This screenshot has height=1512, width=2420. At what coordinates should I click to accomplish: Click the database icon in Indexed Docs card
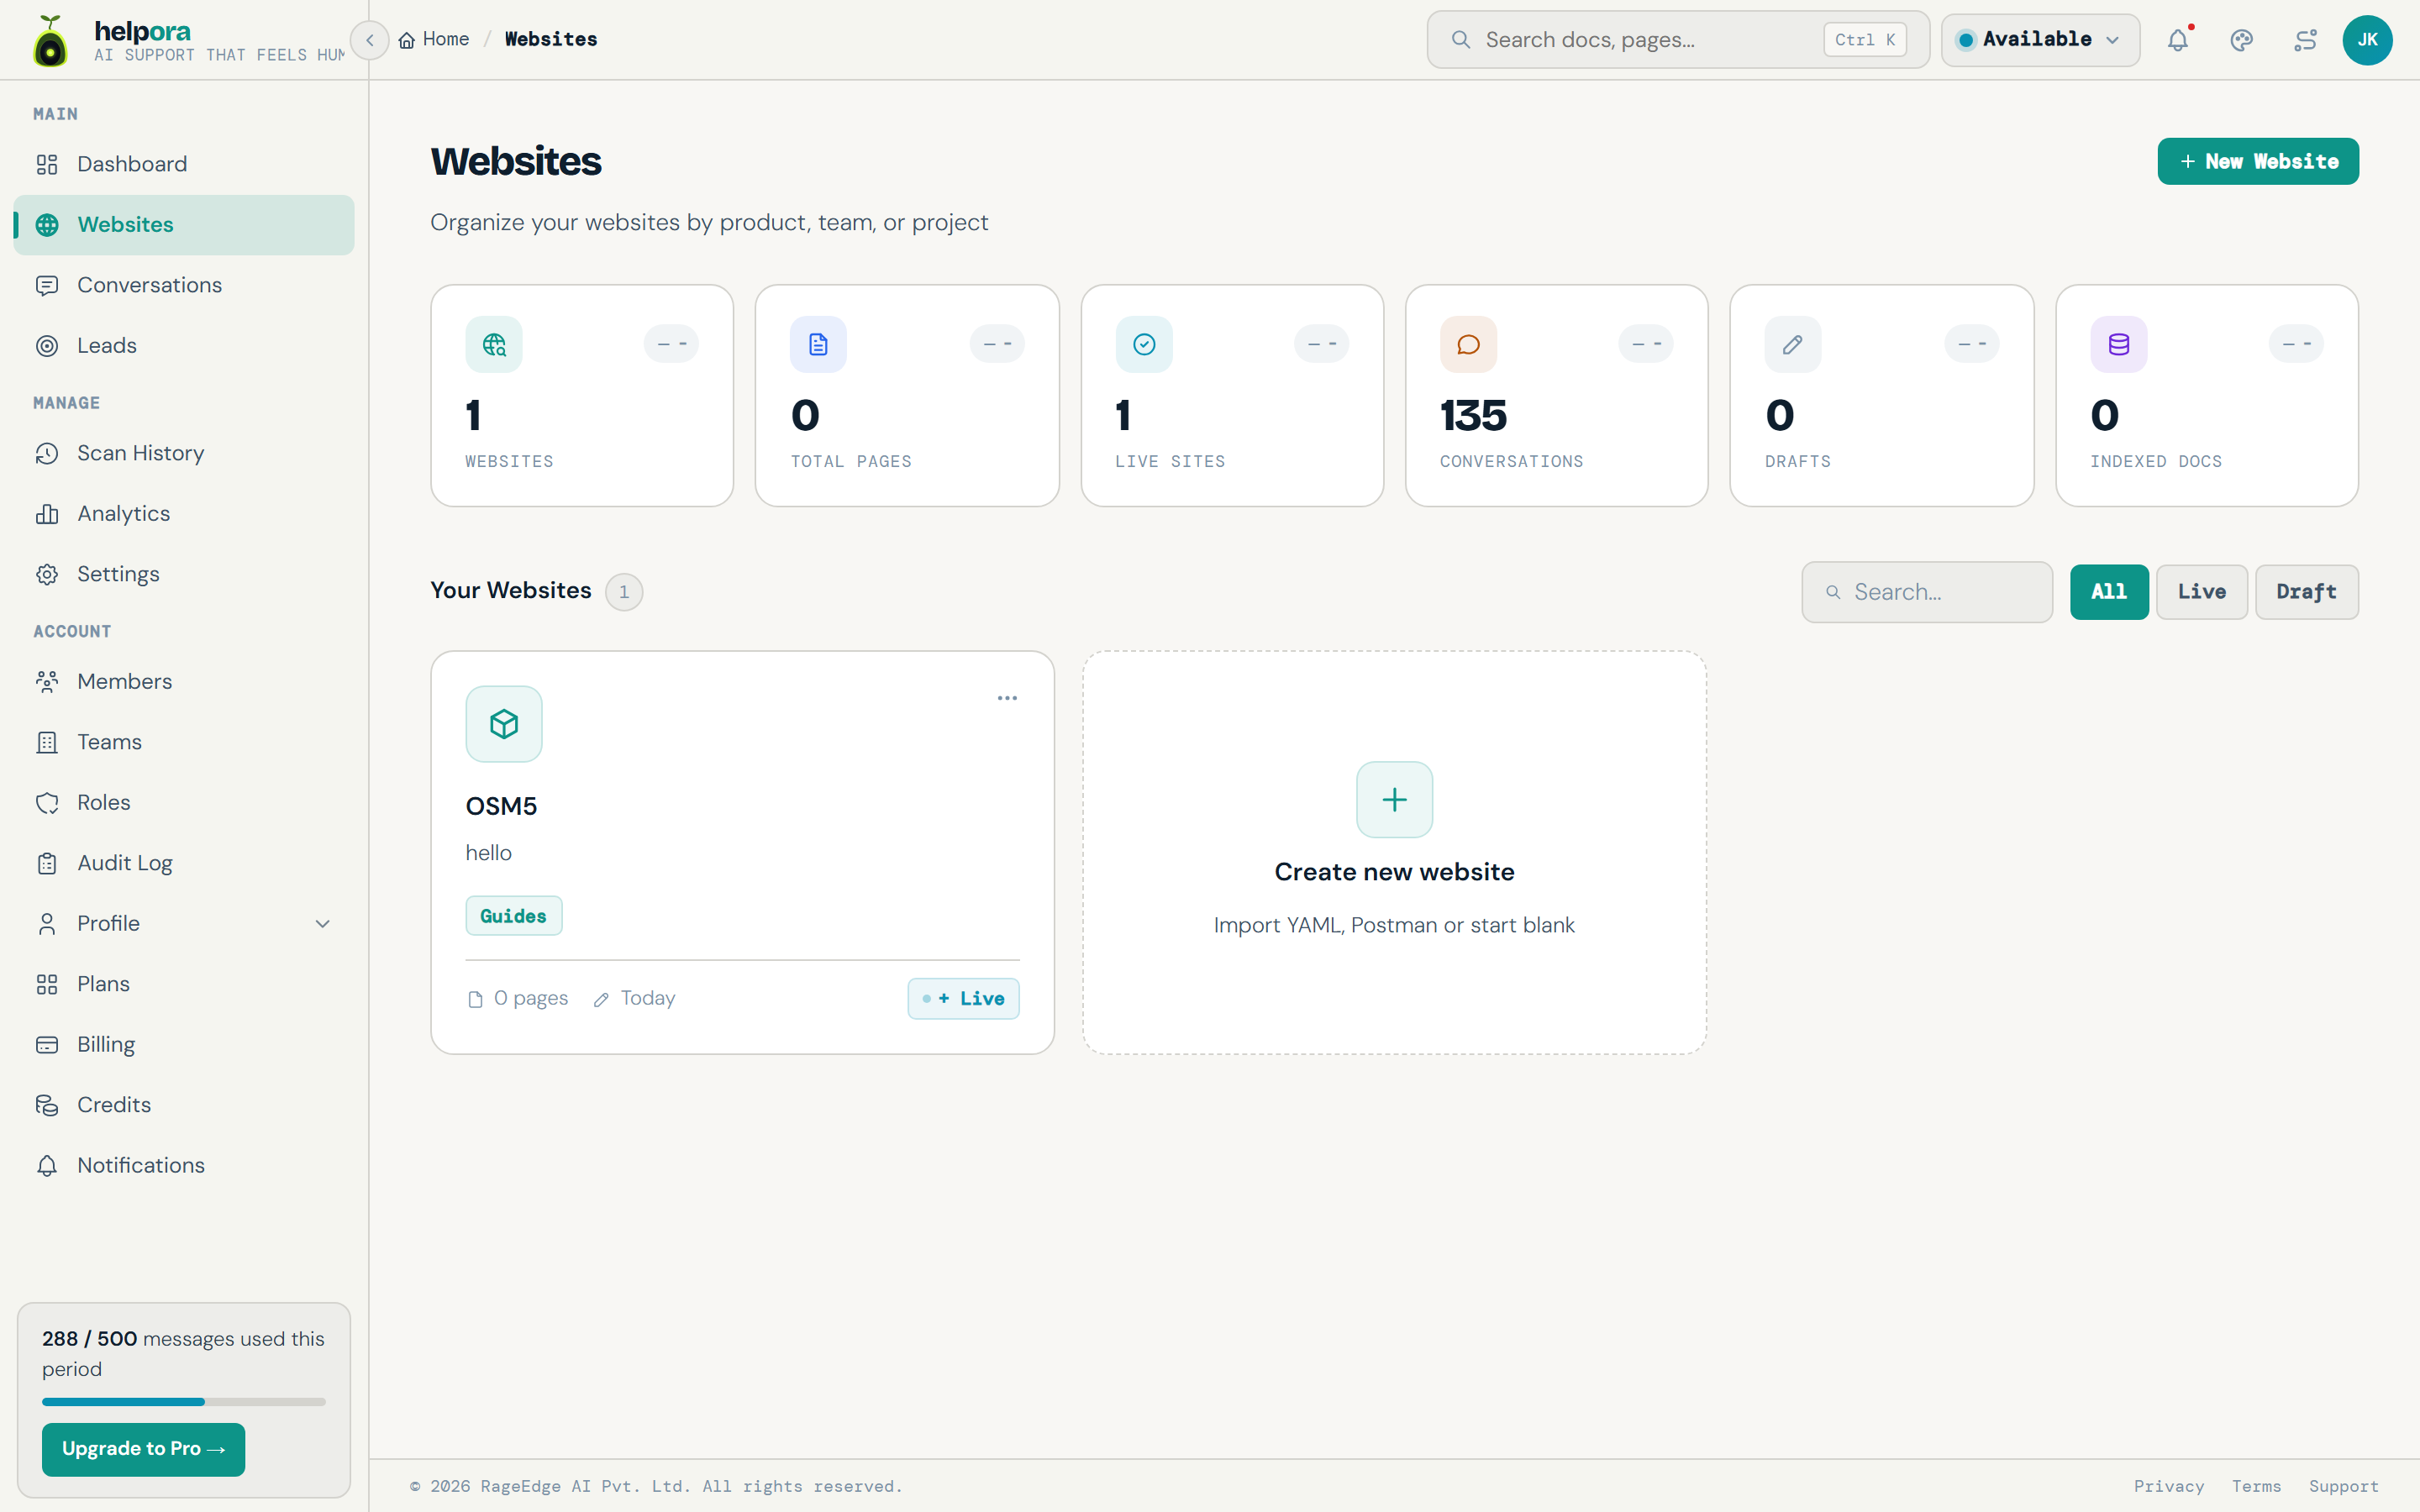tap(2118, 345)
